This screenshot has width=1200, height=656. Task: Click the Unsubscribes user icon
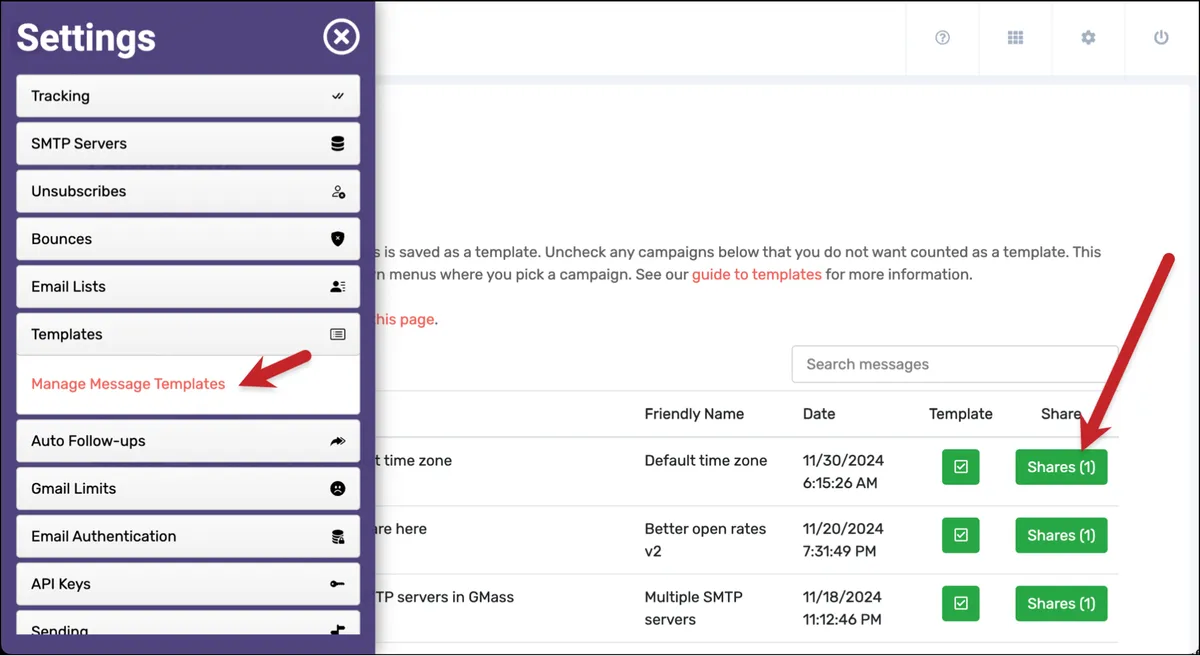tap(338, 192)
